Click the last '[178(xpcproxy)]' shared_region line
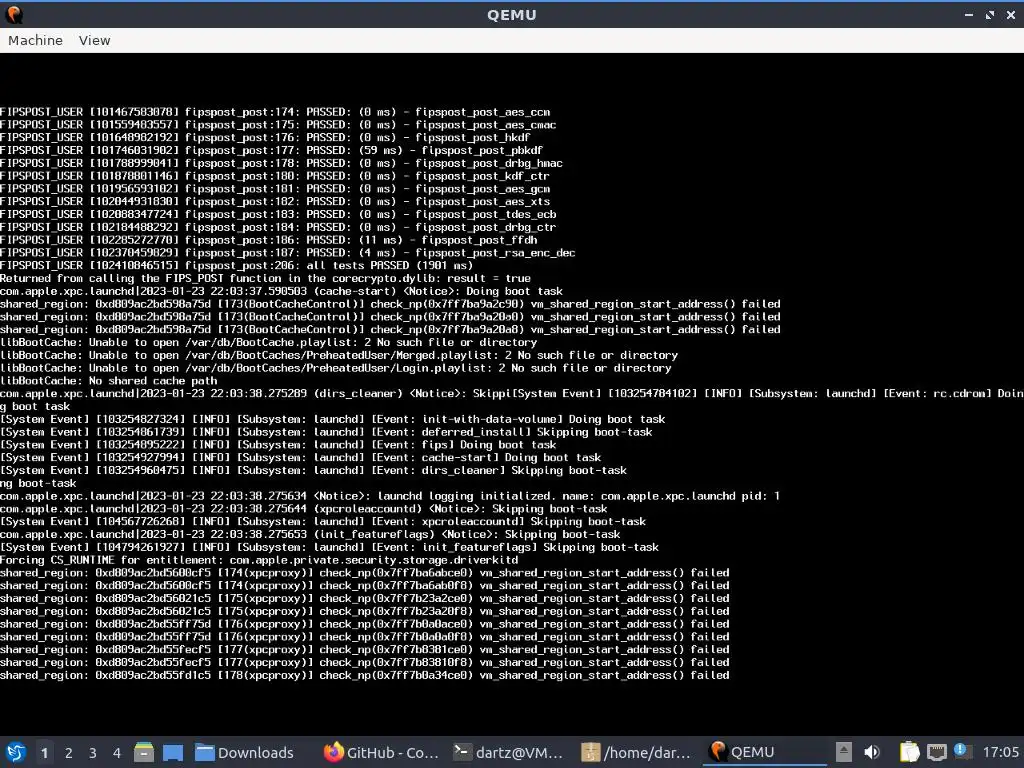Viewport: 1024px width, 768px height. (x=365, y=675)
